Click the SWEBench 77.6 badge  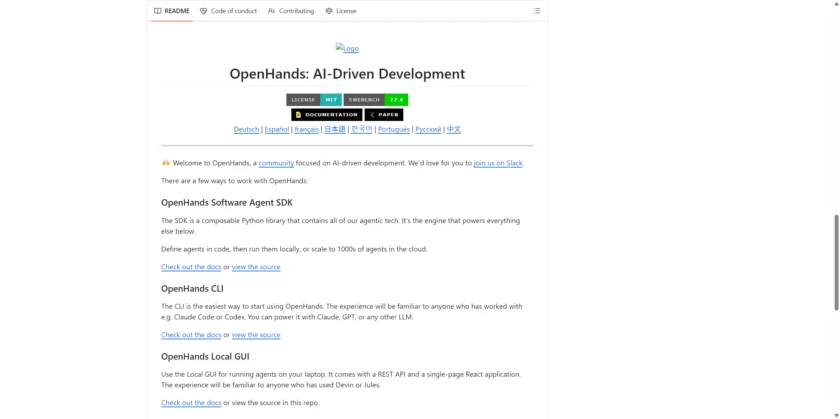point(376,100)
